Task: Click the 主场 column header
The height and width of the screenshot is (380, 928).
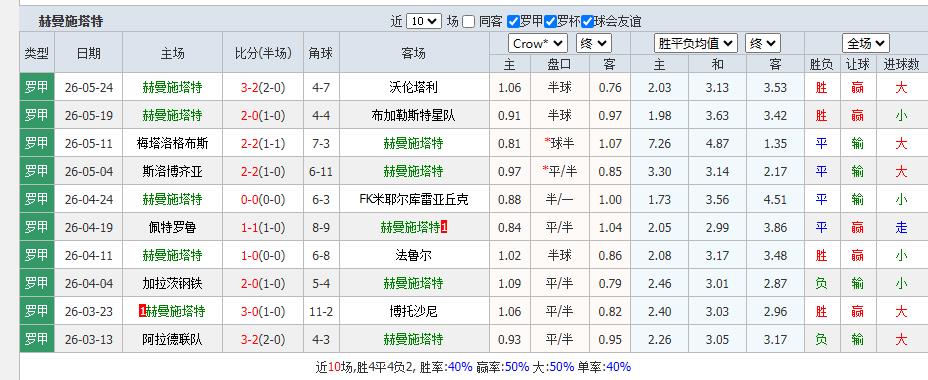Action: 173,53
